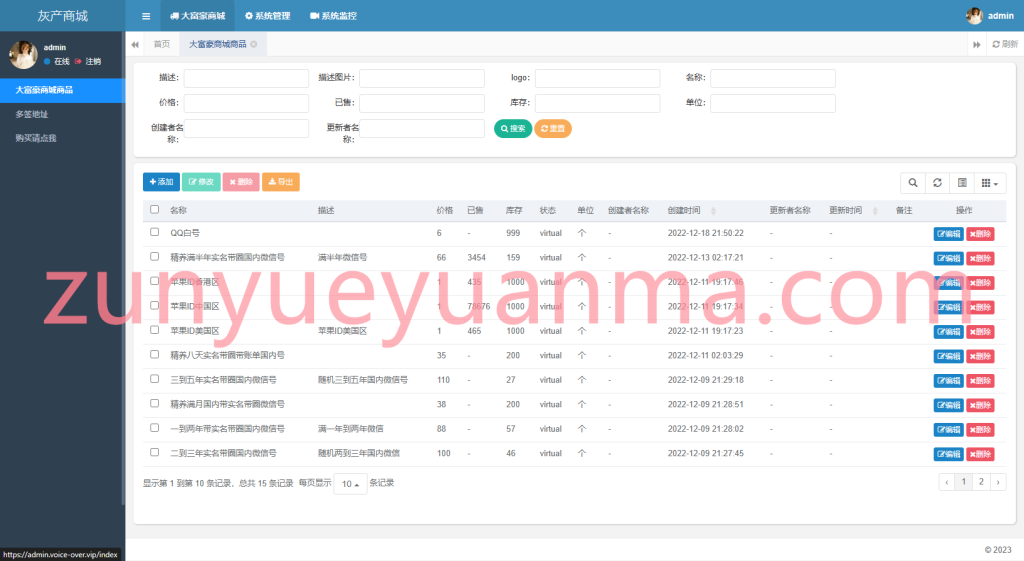Click the 修改 edit toolbar button
This screenshot has width=1024, height=561.
click(201, 182)
